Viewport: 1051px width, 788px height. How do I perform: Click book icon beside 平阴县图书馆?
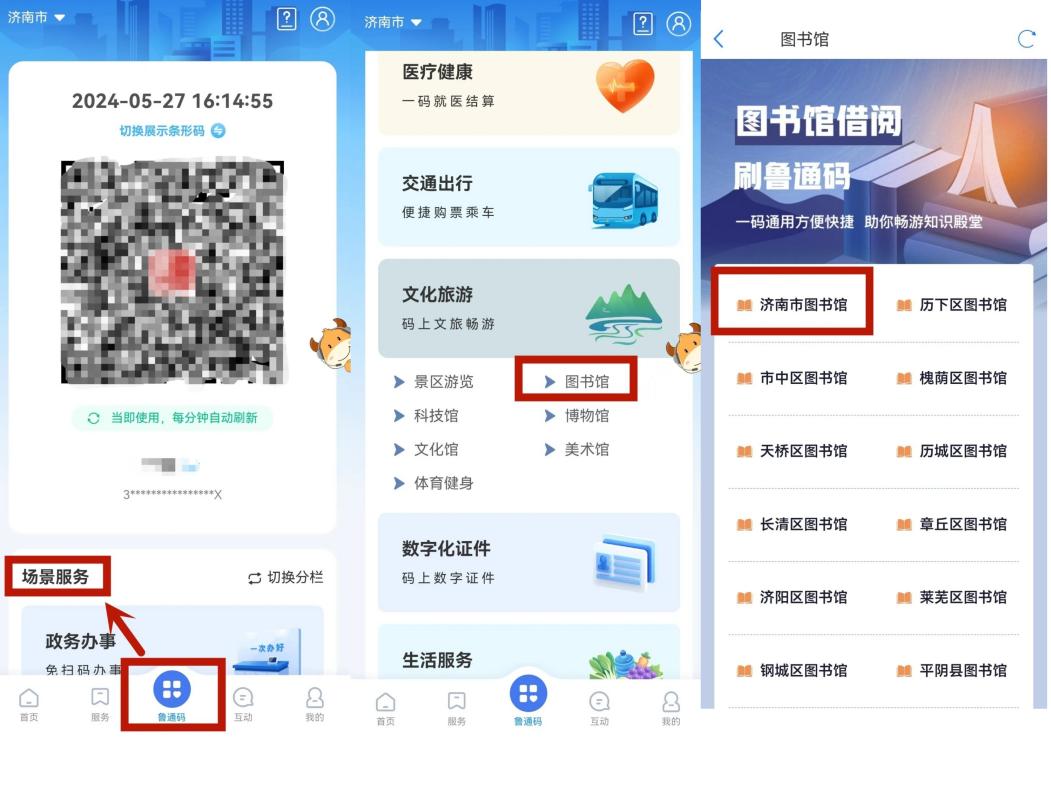[x=904, y=671]
